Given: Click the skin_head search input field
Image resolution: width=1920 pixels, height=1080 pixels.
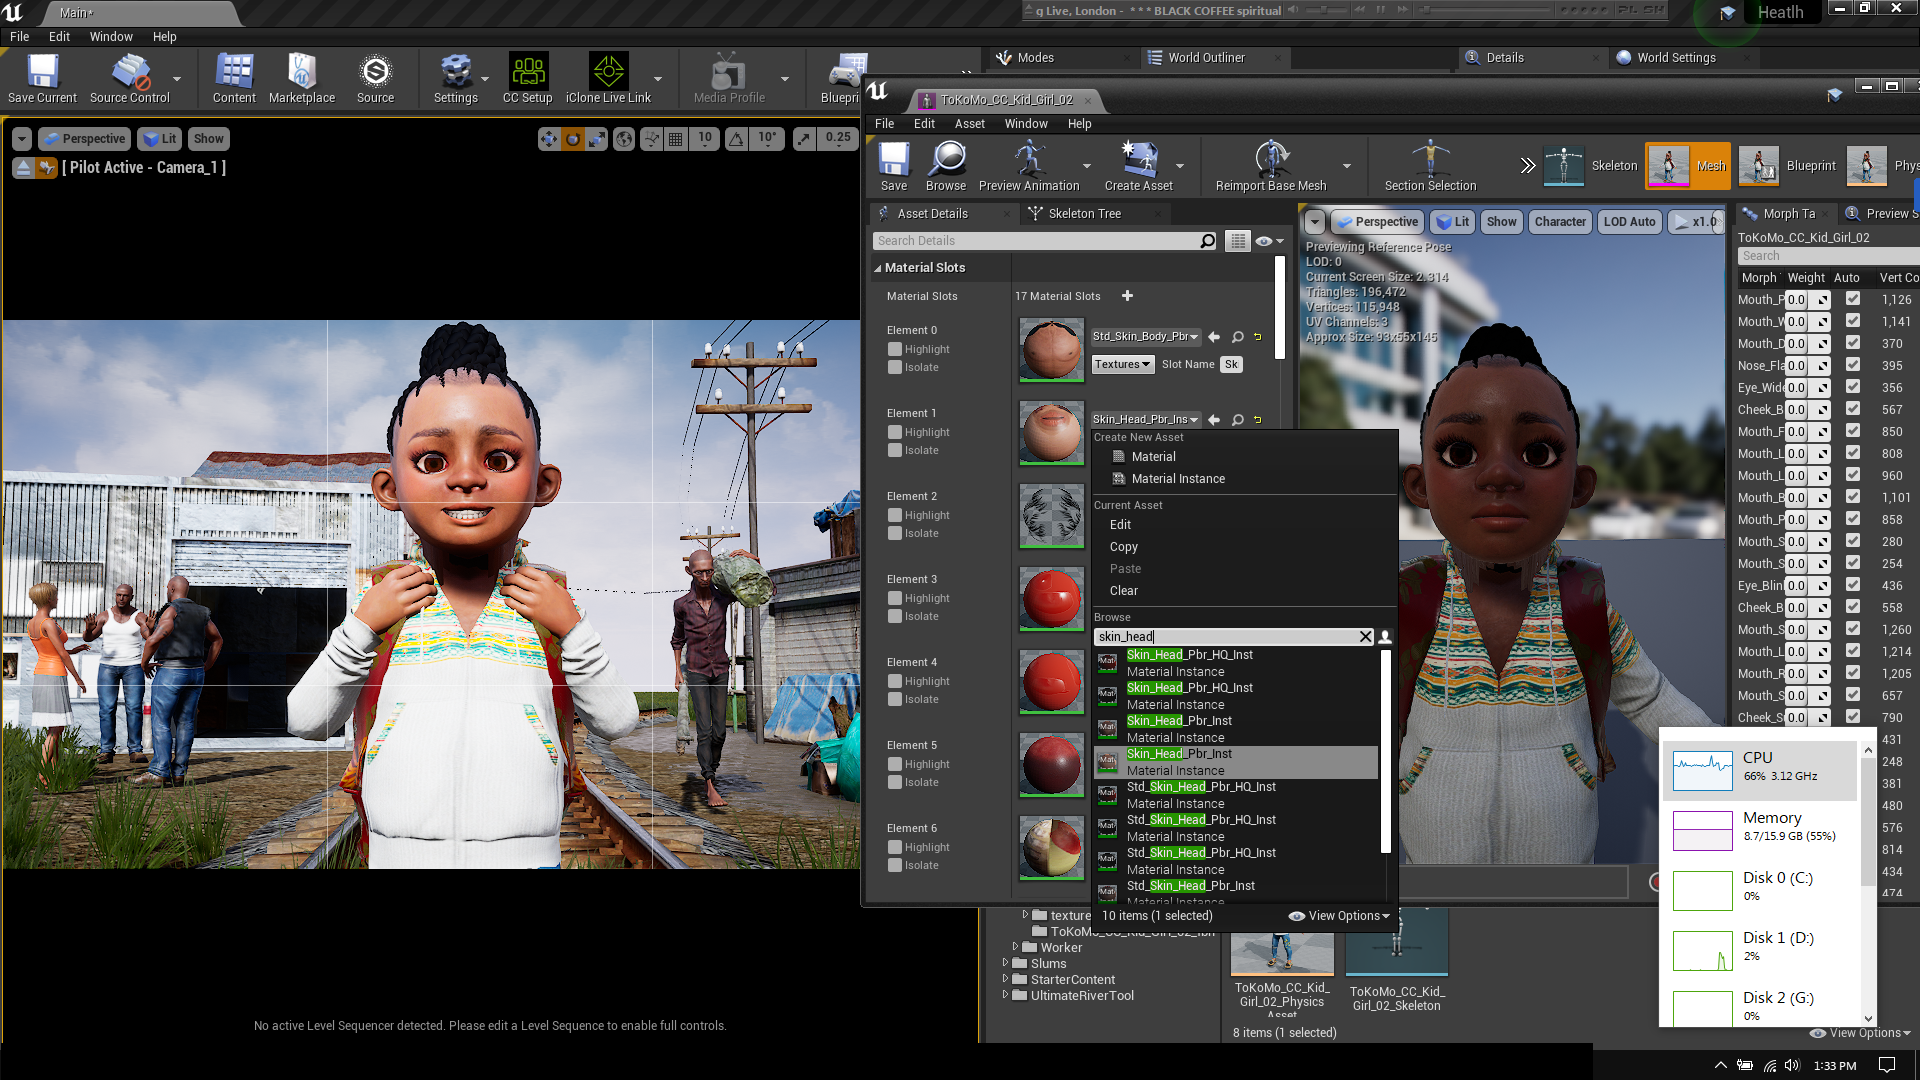Looking at the screenshot, I should [x=1226, y=637].
